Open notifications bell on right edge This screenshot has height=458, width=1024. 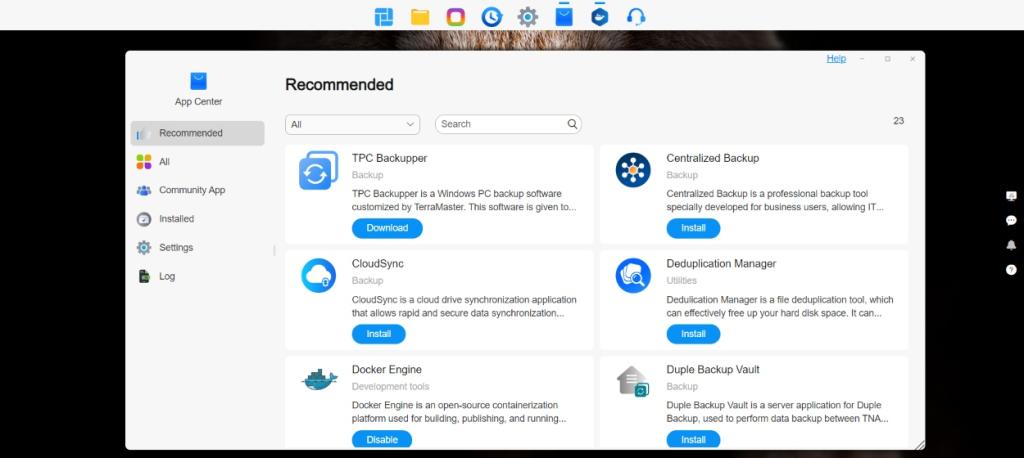point(1011,245)
